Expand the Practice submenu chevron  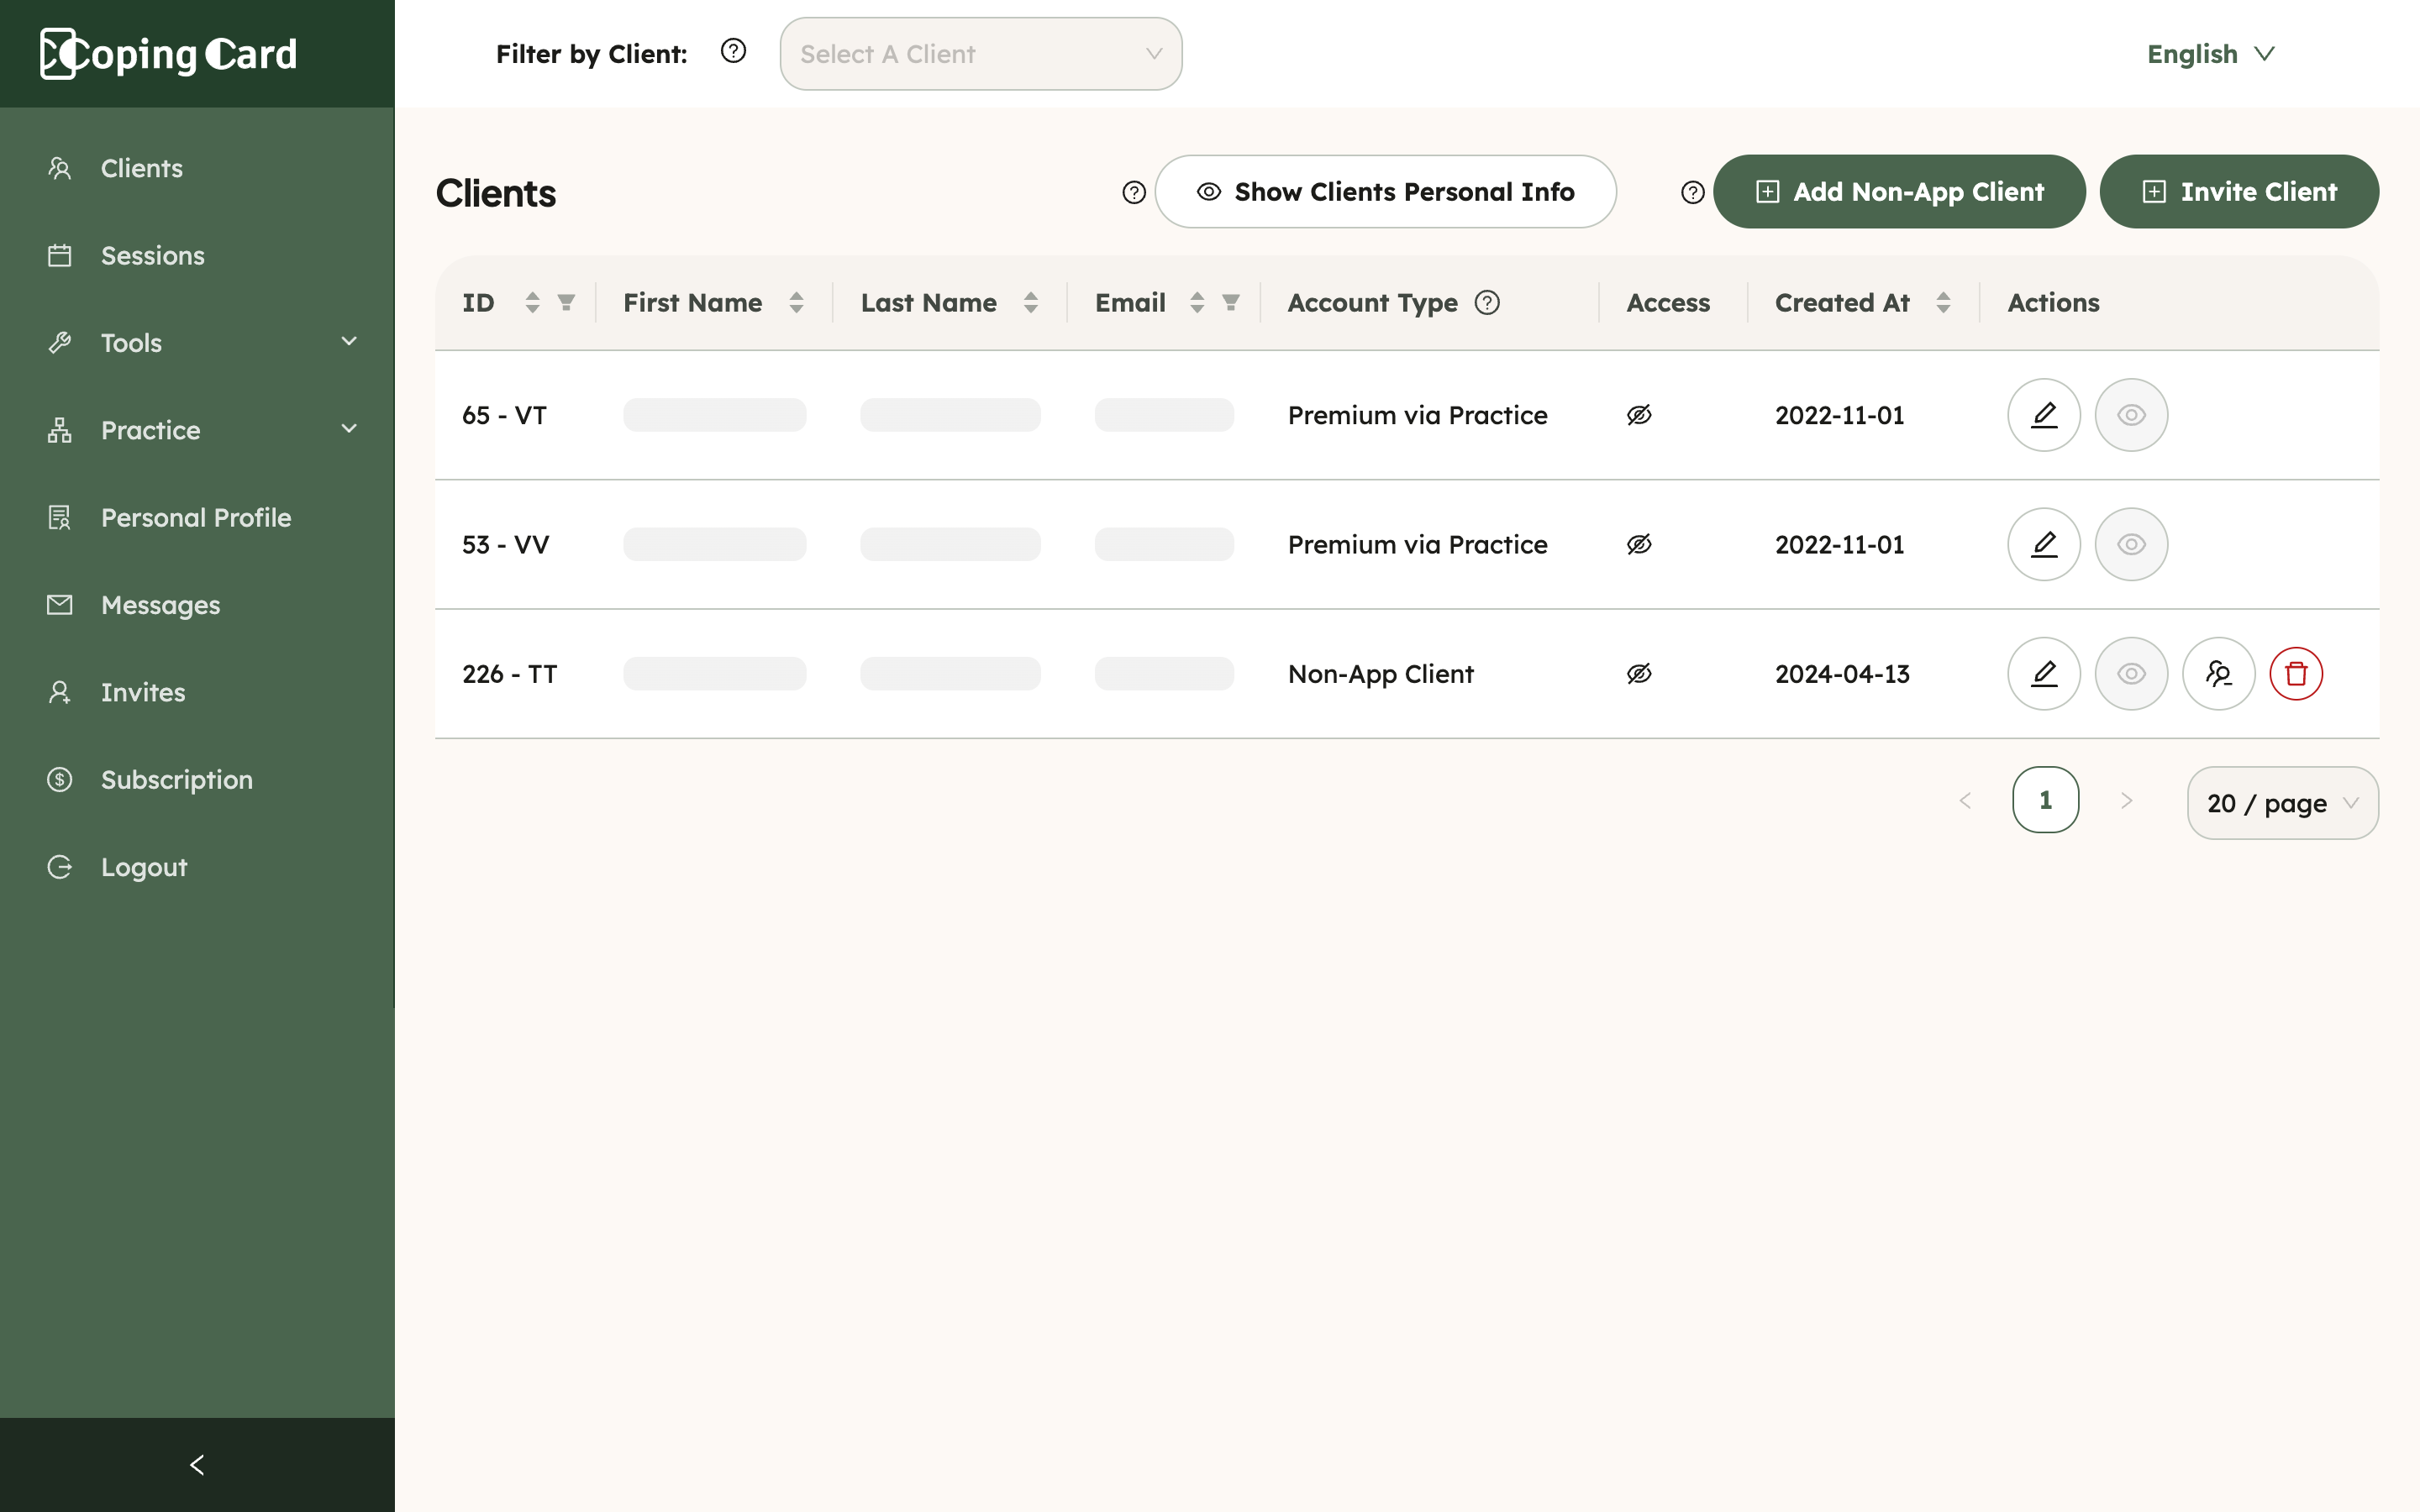[x=349, y=429]
